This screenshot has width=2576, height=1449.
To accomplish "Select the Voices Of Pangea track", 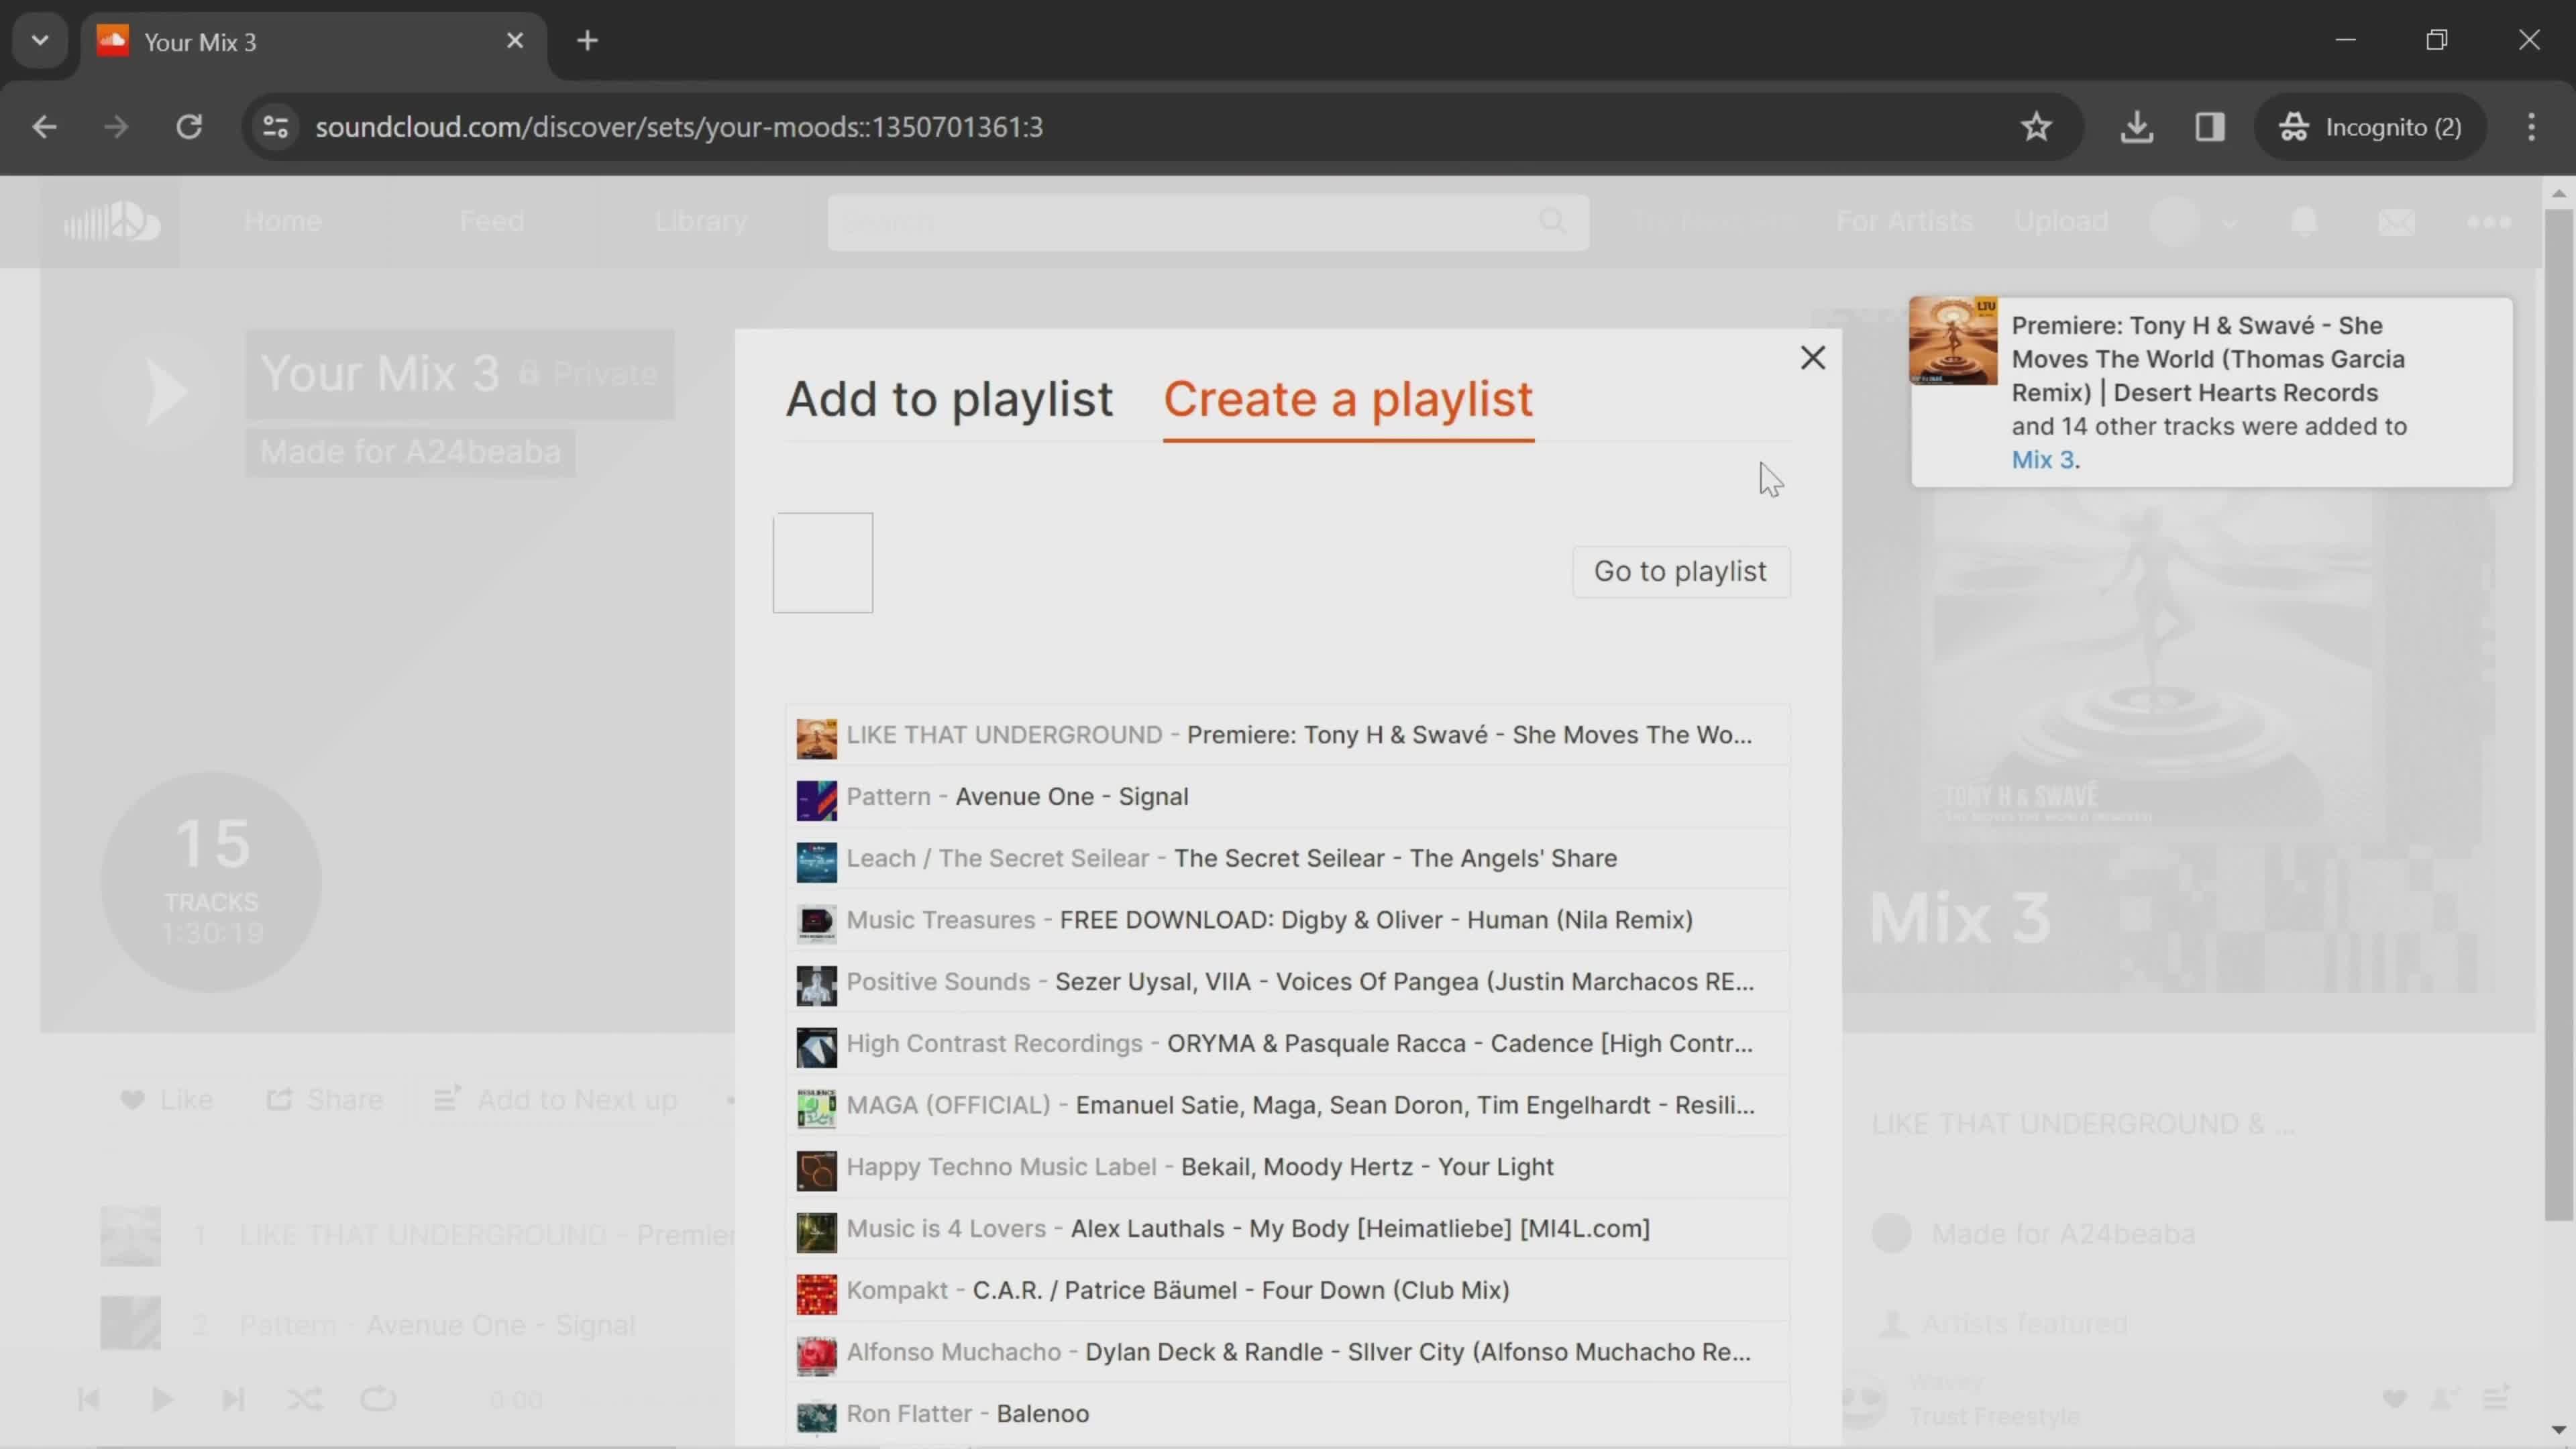I will tap(1287, 982).
